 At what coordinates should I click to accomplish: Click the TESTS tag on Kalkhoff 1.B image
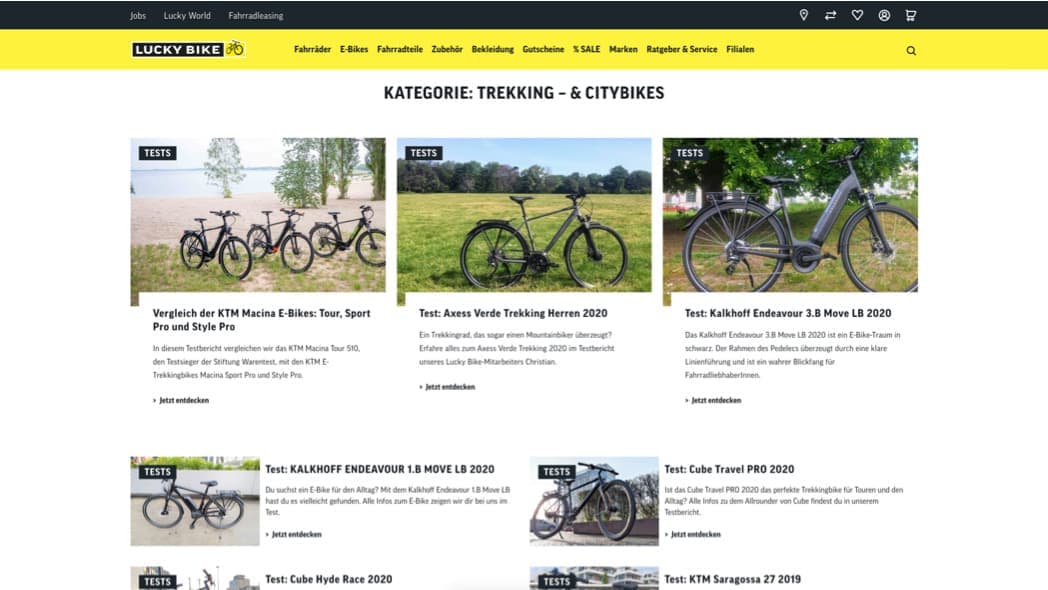158,472
